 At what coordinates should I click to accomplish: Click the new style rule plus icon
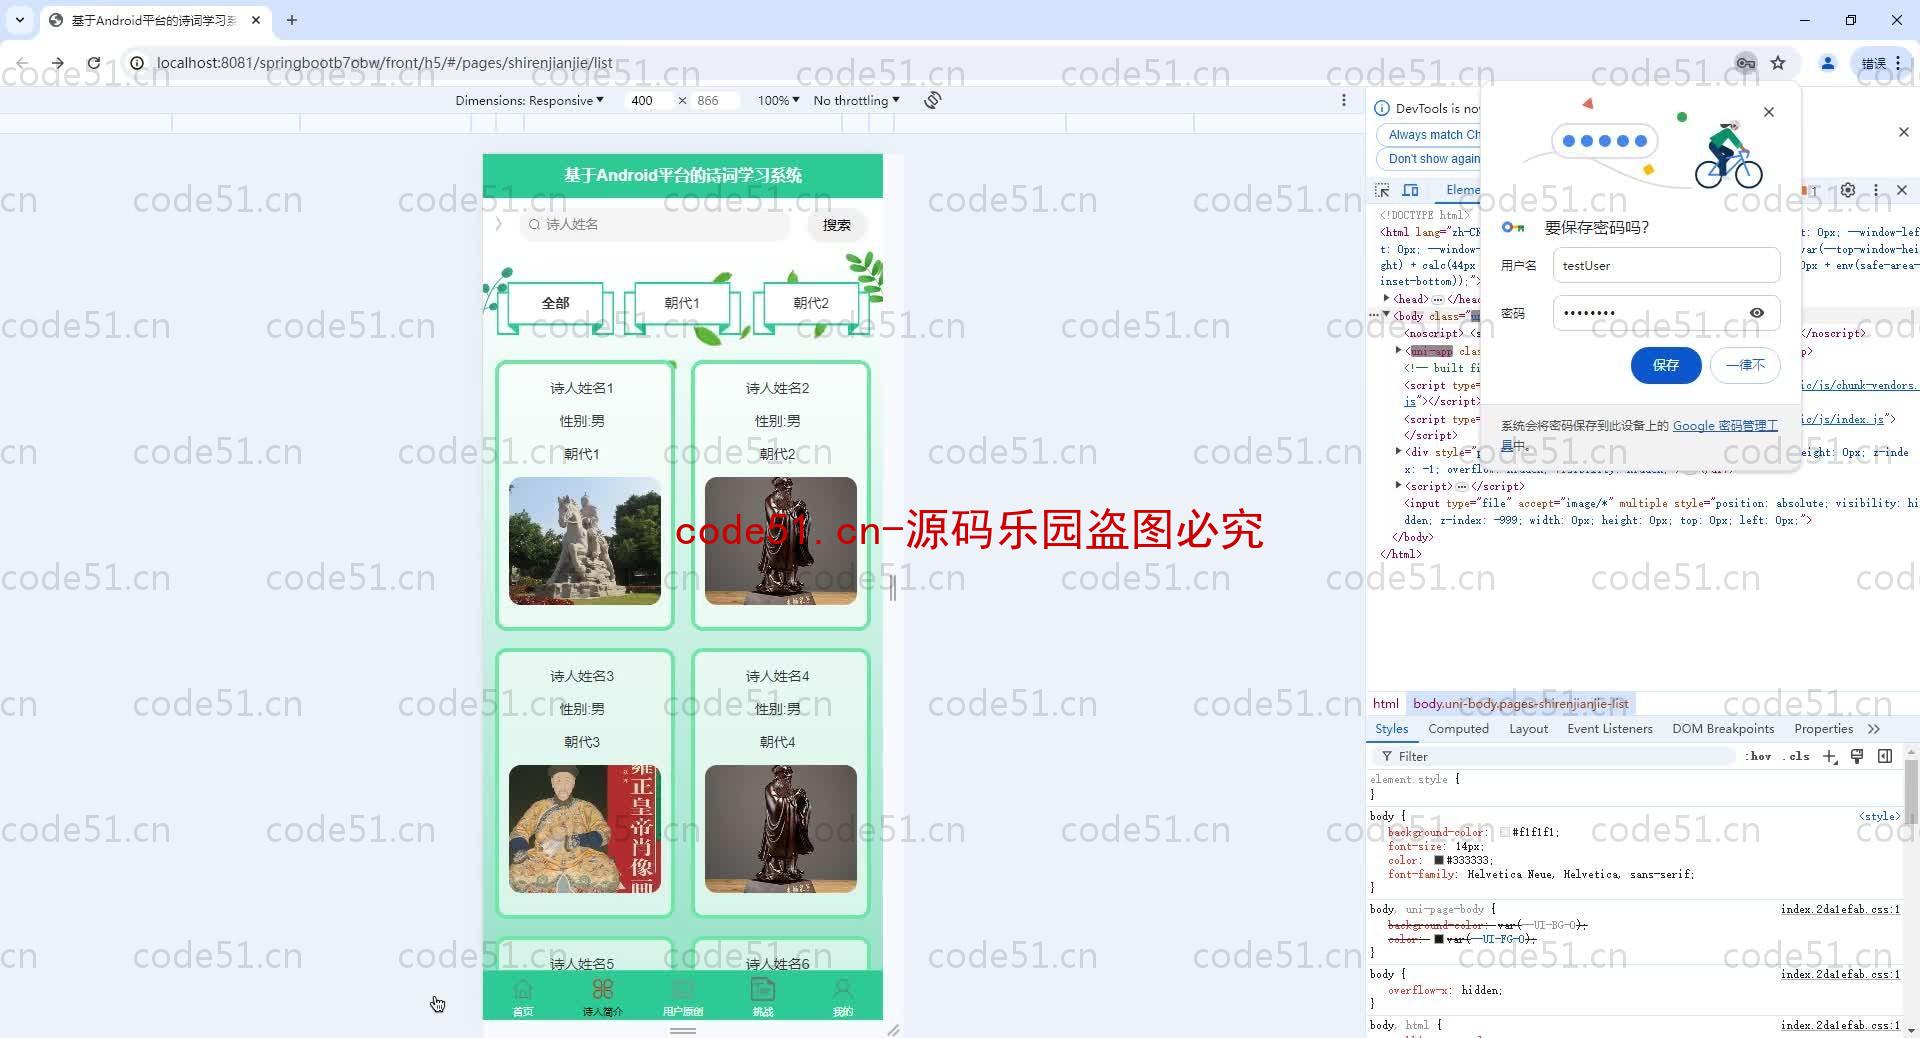click(1829, 756)
